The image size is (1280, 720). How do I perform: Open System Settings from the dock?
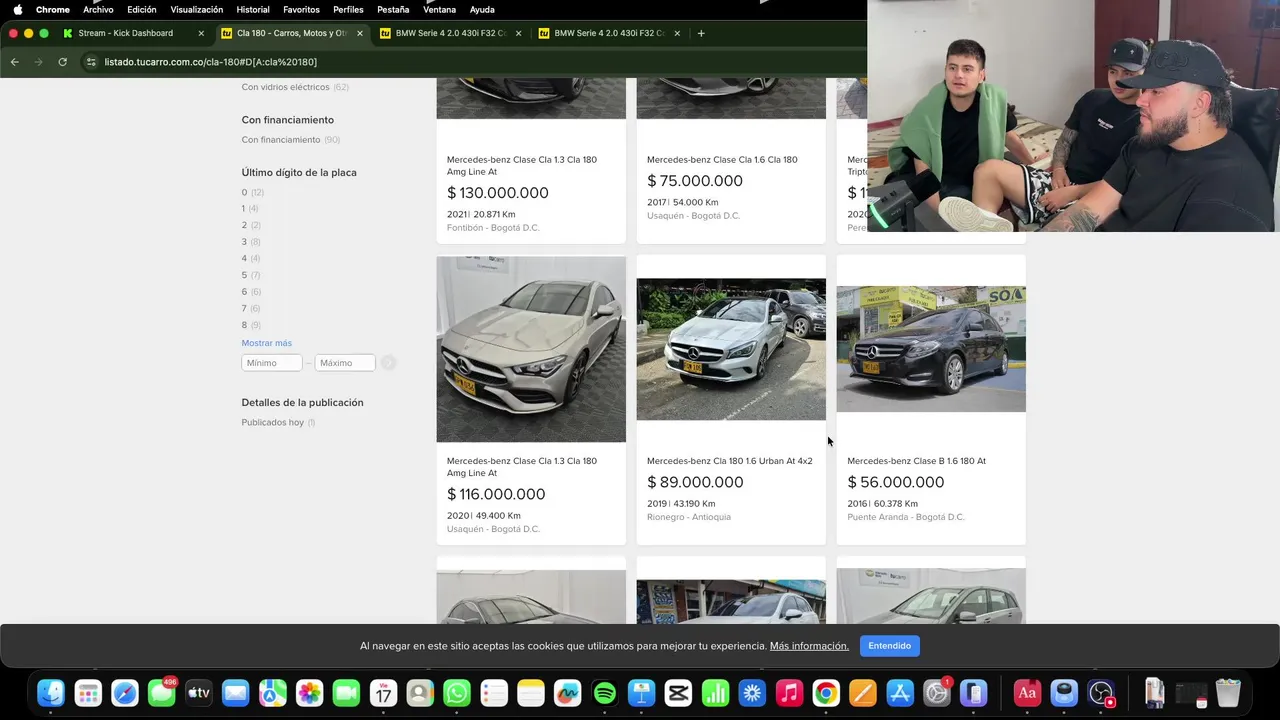937,693
